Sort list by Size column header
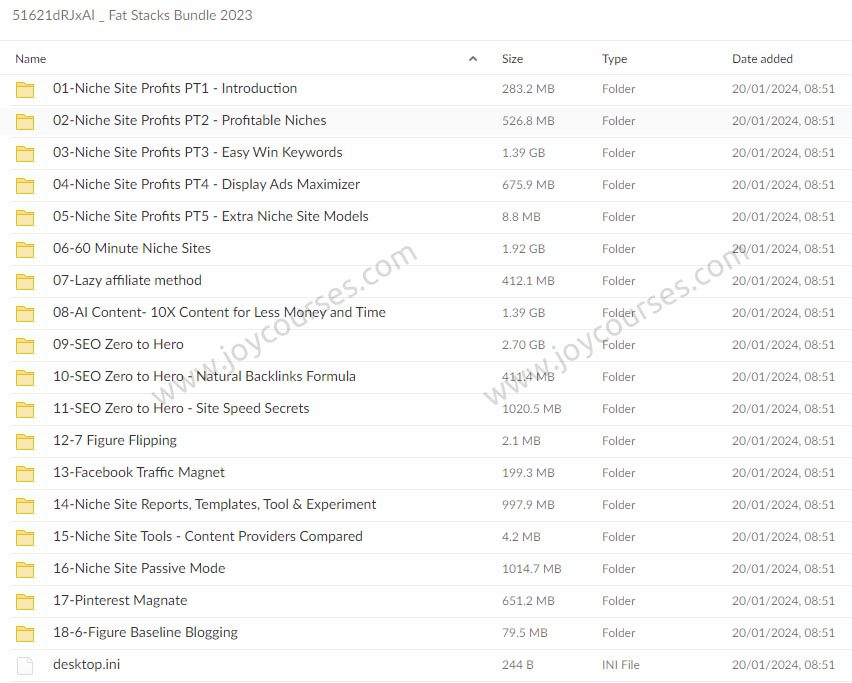This screenshot has width=852, height=683. 512,59
